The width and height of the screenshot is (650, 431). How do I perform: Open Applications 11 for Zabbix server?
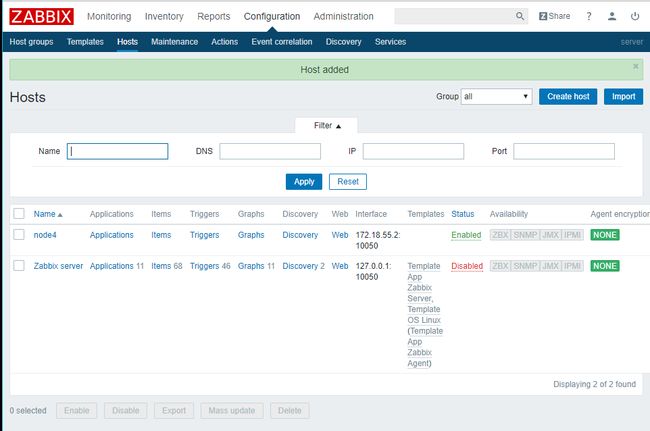(x=116, y=266)
